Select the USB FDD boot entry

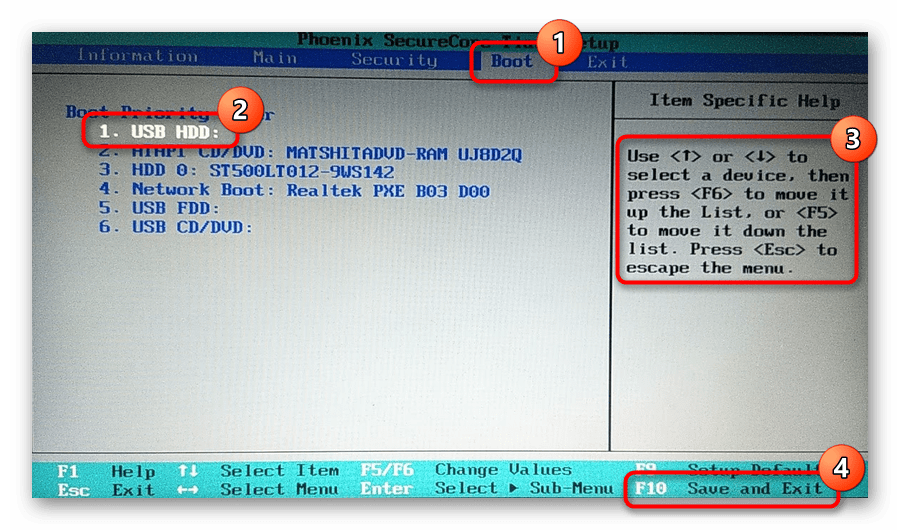coord(159,209)
